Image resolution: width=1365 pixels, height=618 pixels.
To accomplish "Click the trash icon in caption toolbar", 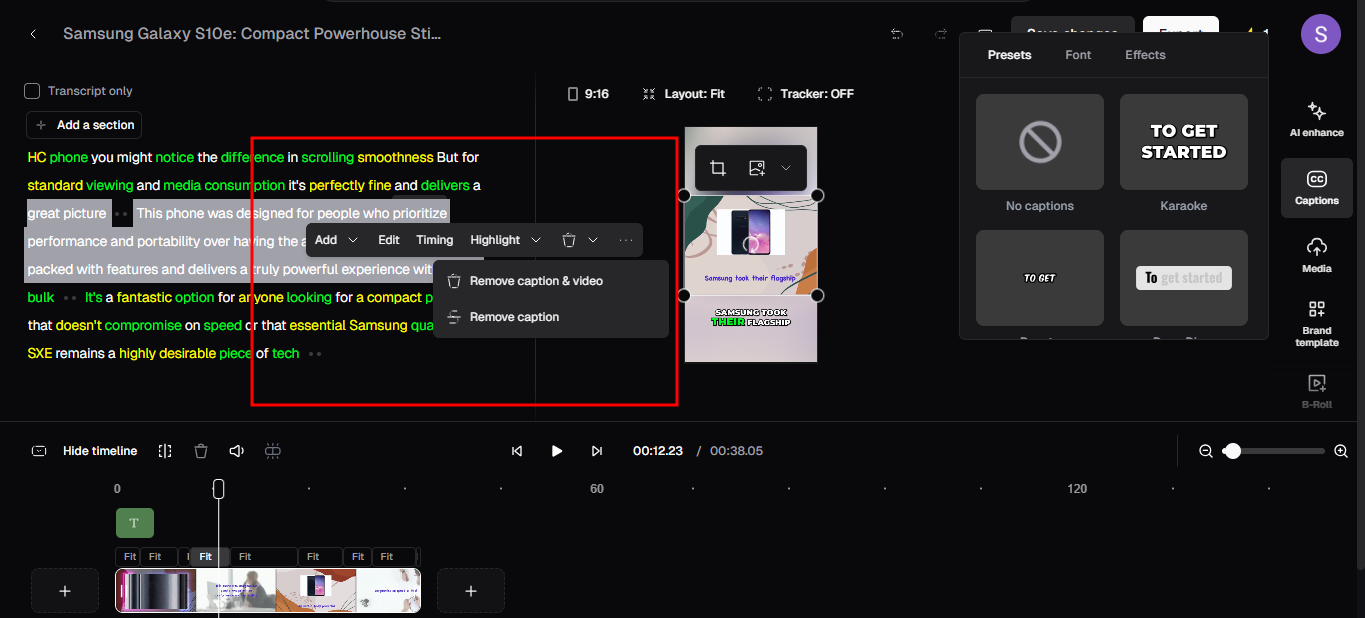I will 569,240.
